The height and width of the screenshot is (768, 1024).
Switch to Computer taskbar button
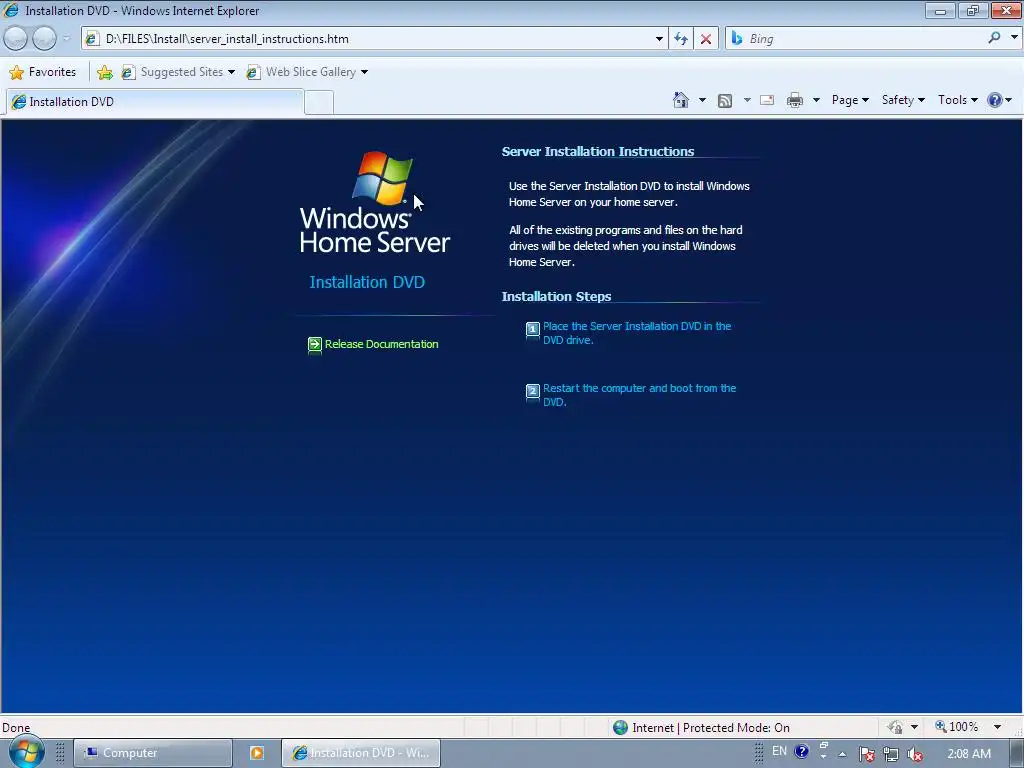152,753
